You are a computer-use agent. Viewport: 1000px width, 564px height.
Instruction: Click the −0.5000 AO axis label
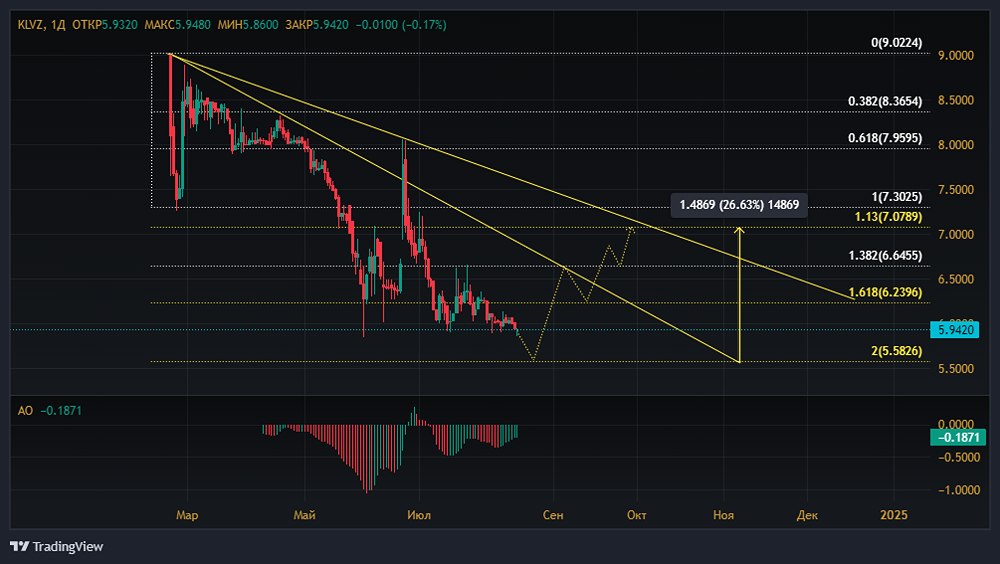tap(959, 457)
